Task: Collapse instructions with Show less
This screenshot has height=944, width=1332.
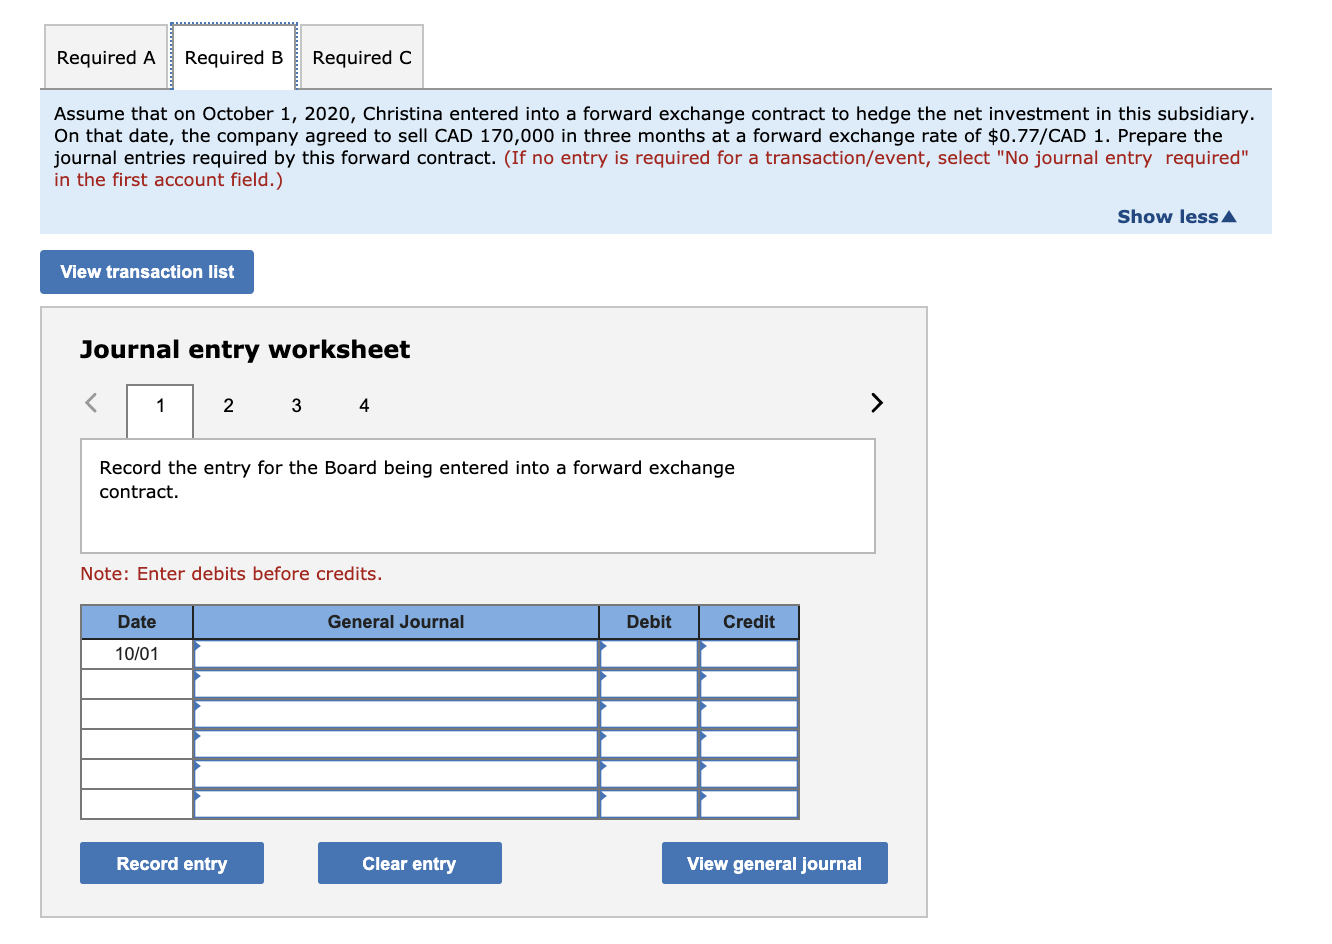Action: tap(1176, 216)
